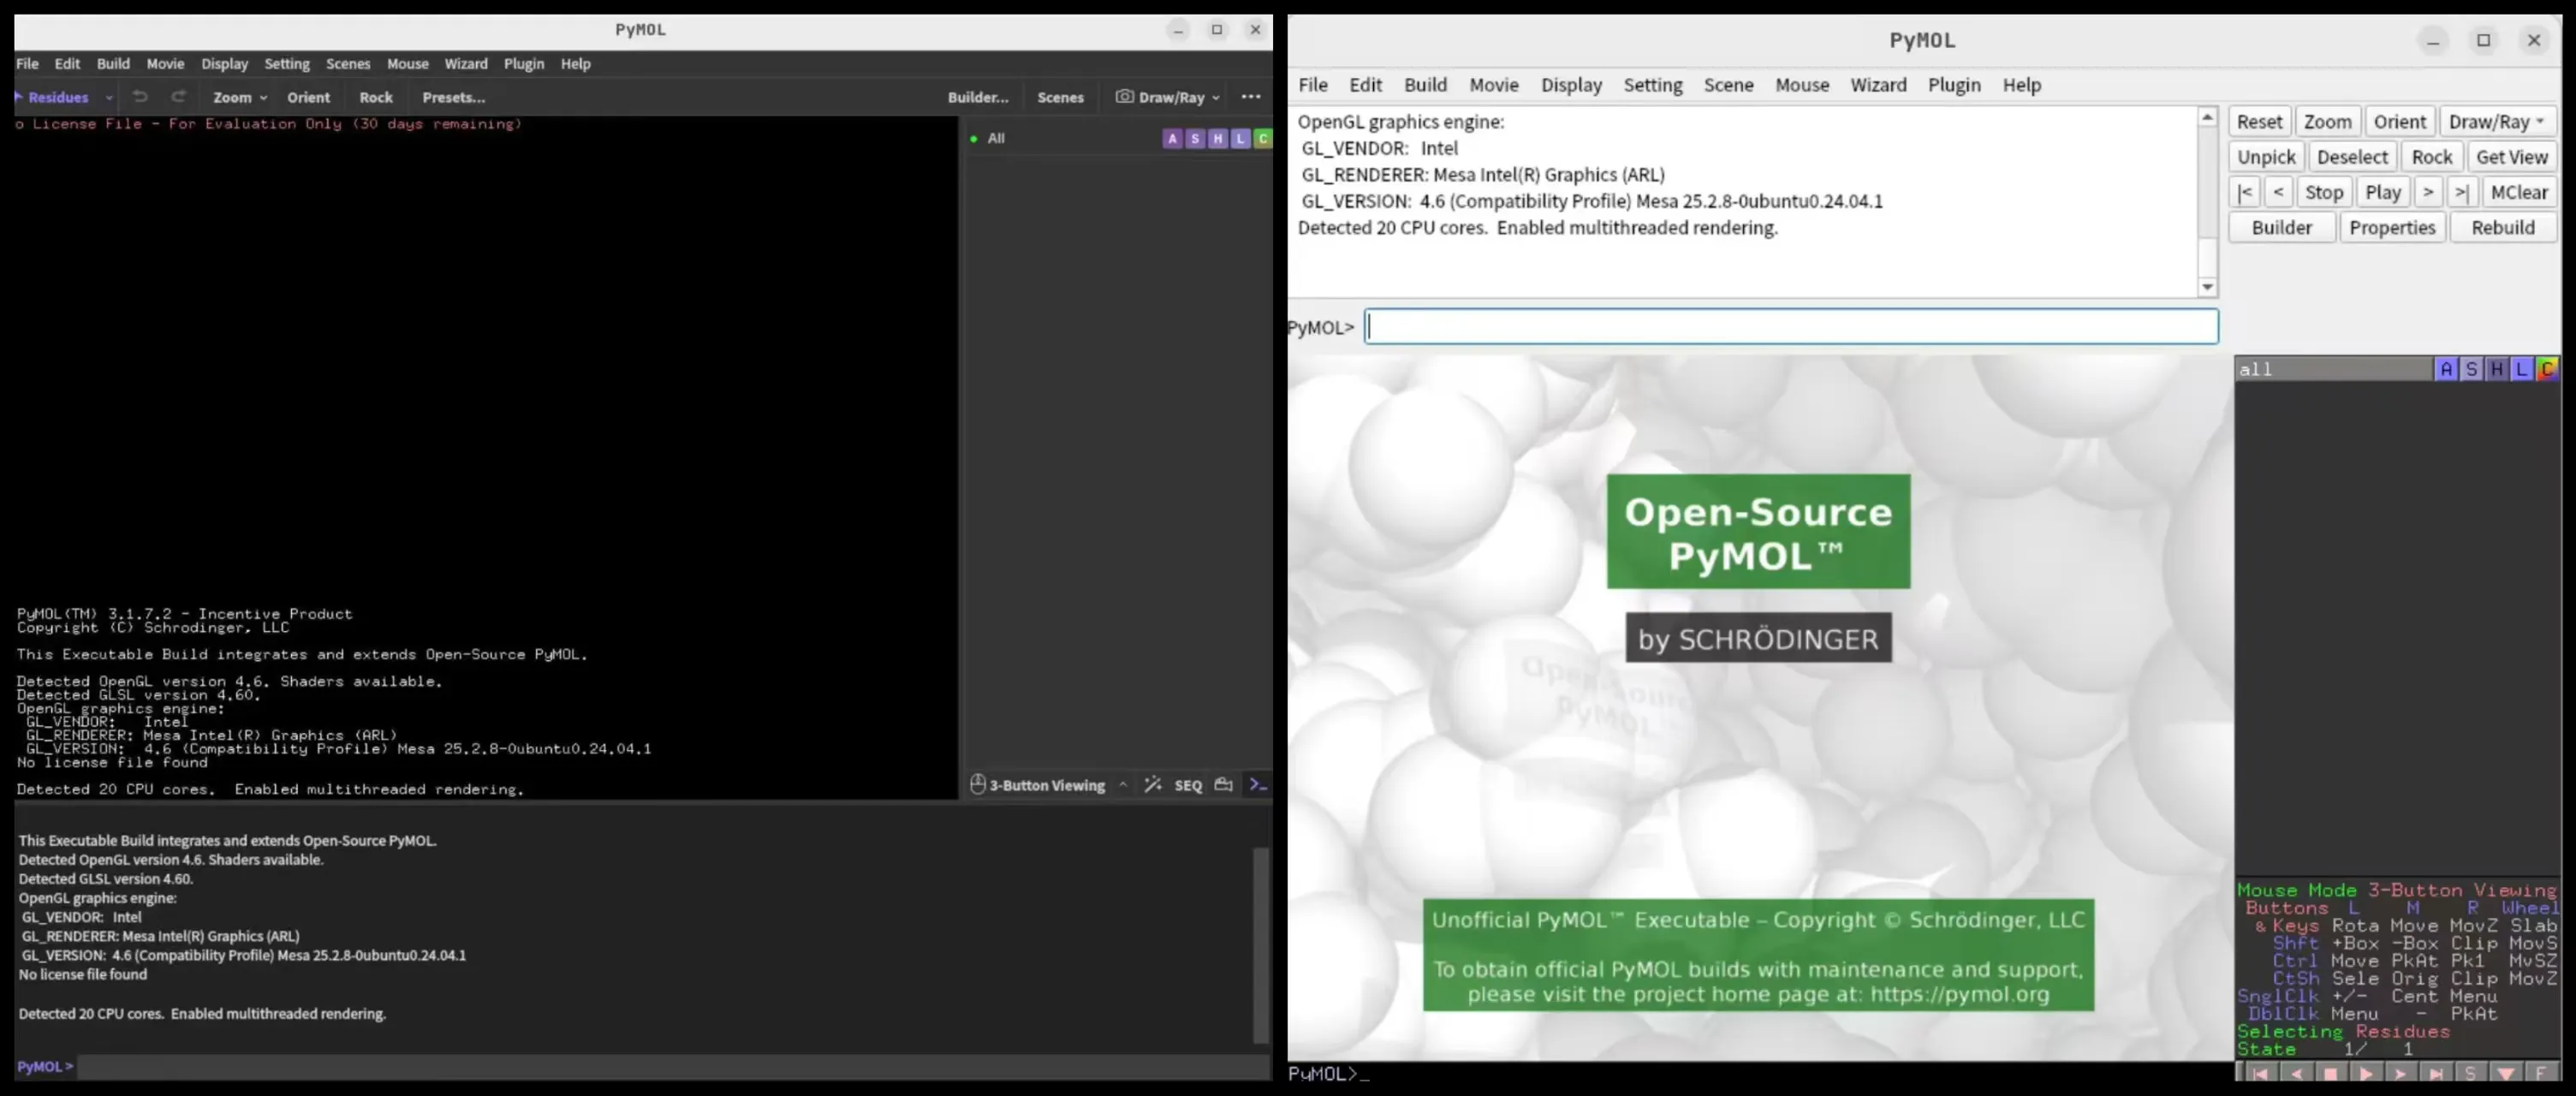Open the Display menu in right PyMOL window

tap(1571, 85)
